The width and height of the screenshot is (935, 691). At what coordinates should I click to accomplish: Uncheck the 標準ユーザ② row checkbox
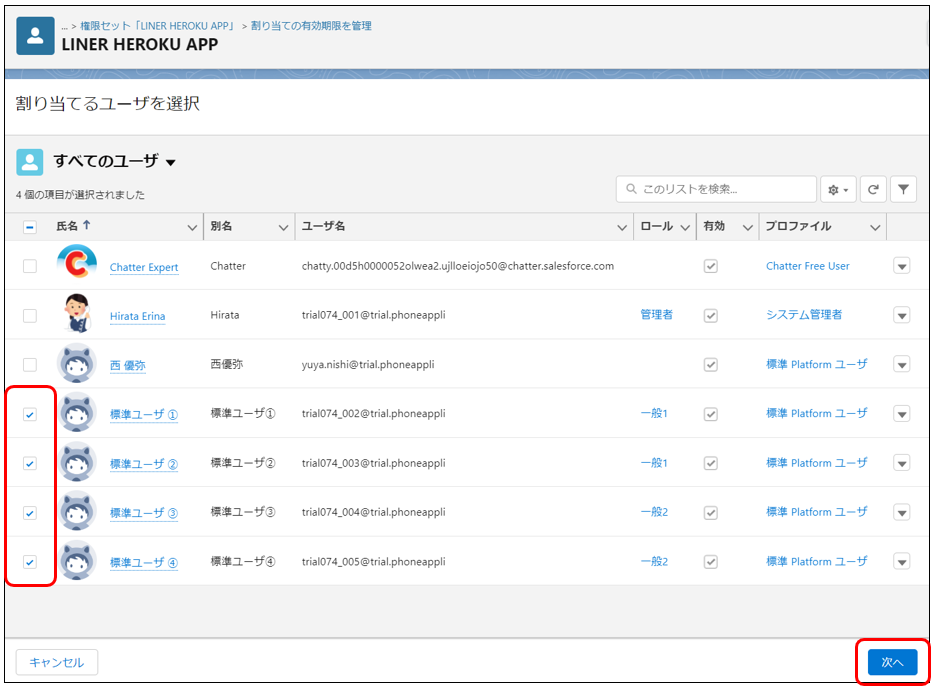tap(30, 463)
